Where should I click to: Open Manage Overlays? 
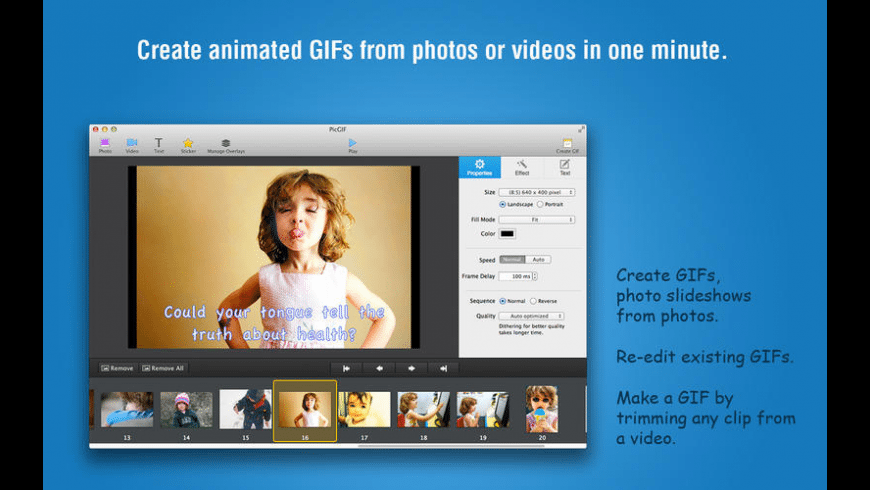(x=226, y=146)
